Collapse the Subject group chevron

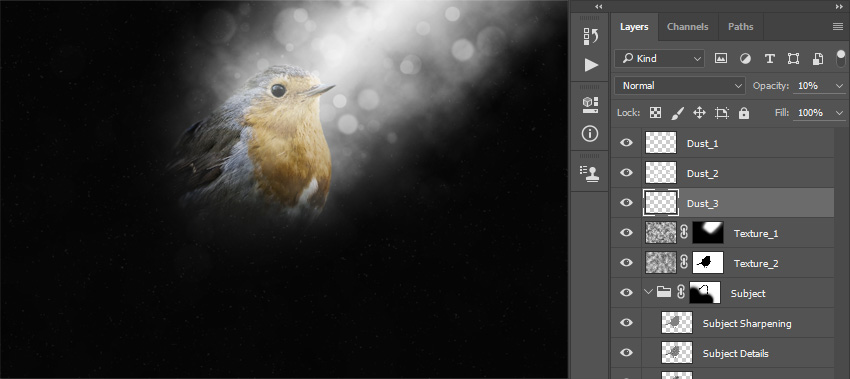tap(648, 292)
